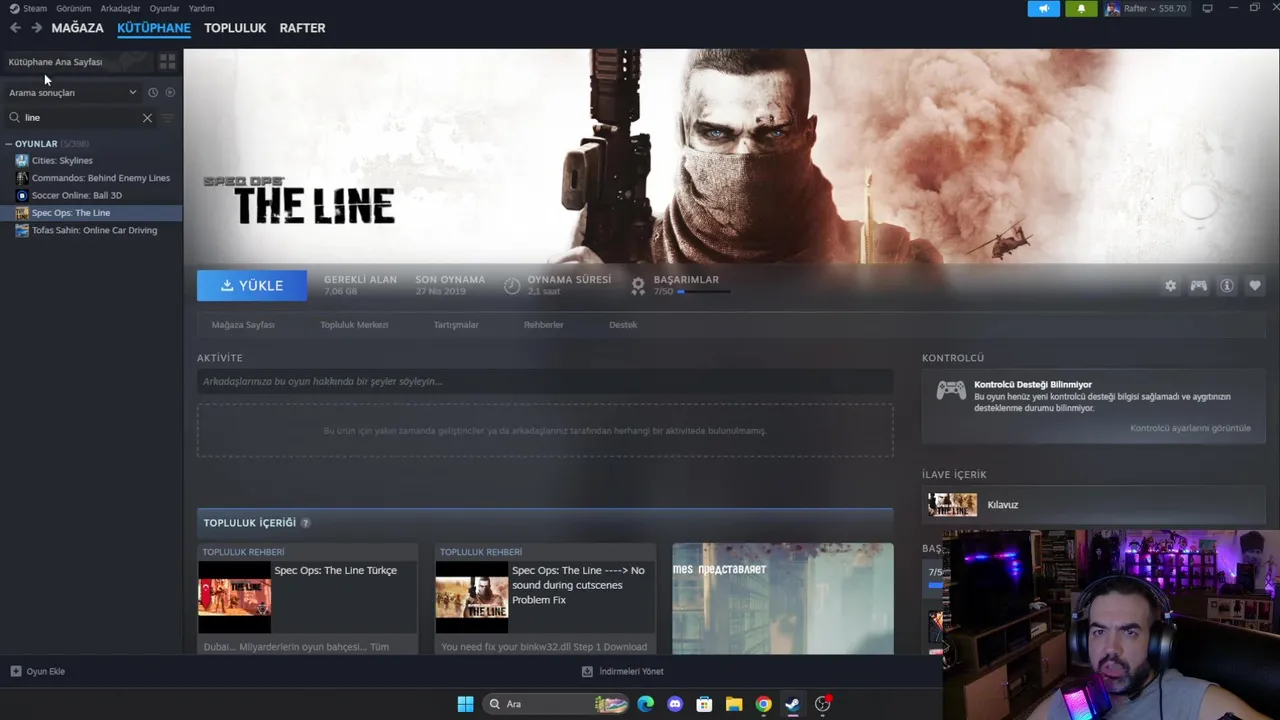1280x720 pixels.
Task: Click the magnifier search icon in the sidebar
Action: pos(15,118)
